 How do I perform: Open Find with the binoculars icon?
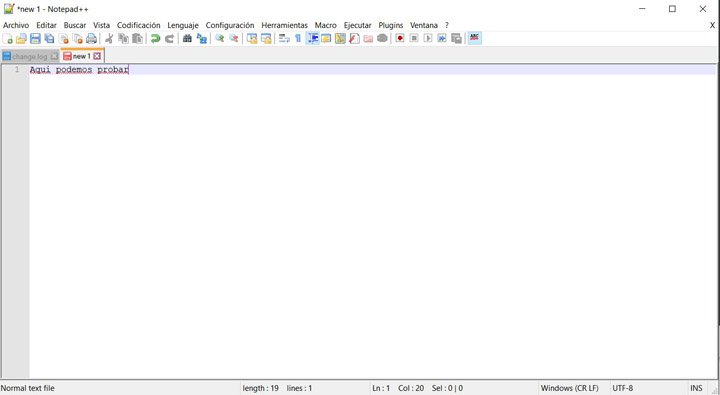coord(187,39)
